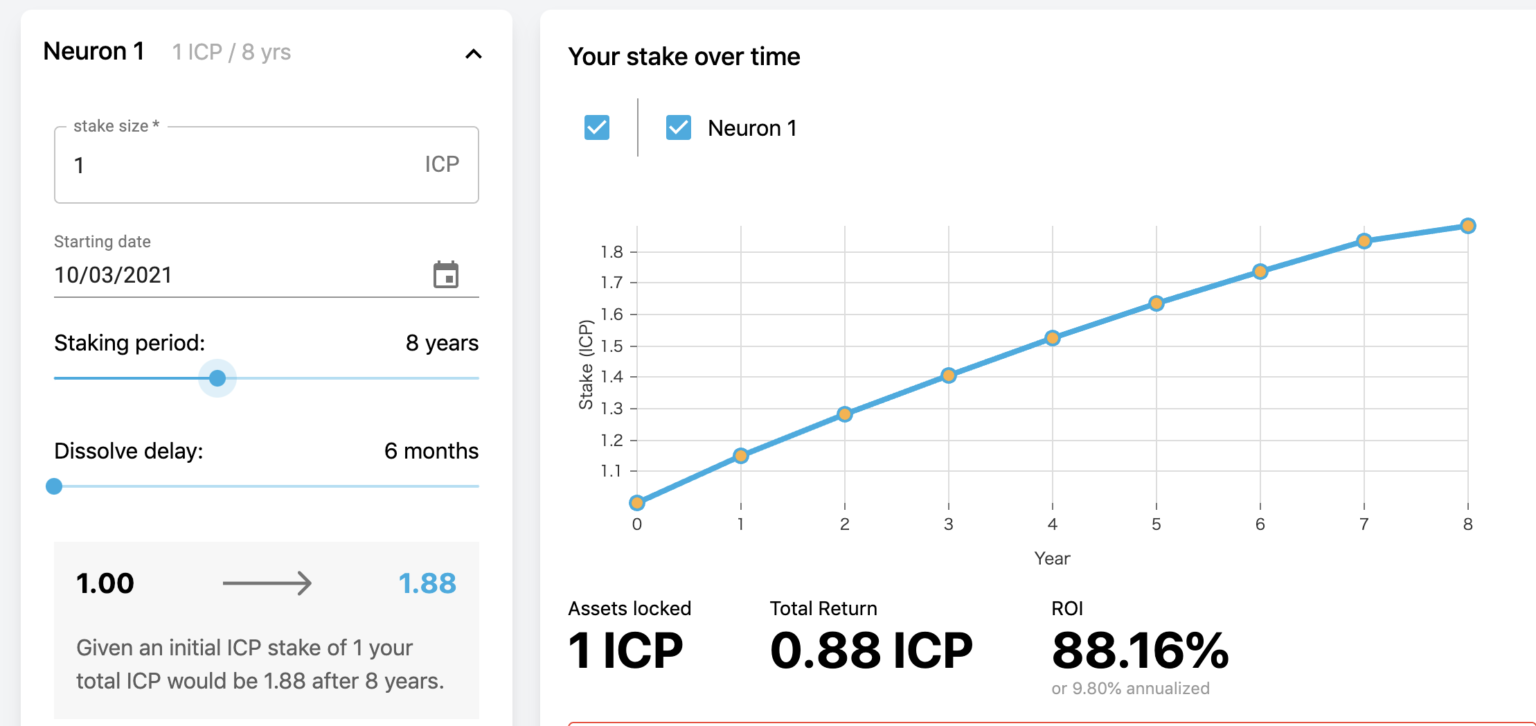Click the year 4 data point

point(1053,338)
